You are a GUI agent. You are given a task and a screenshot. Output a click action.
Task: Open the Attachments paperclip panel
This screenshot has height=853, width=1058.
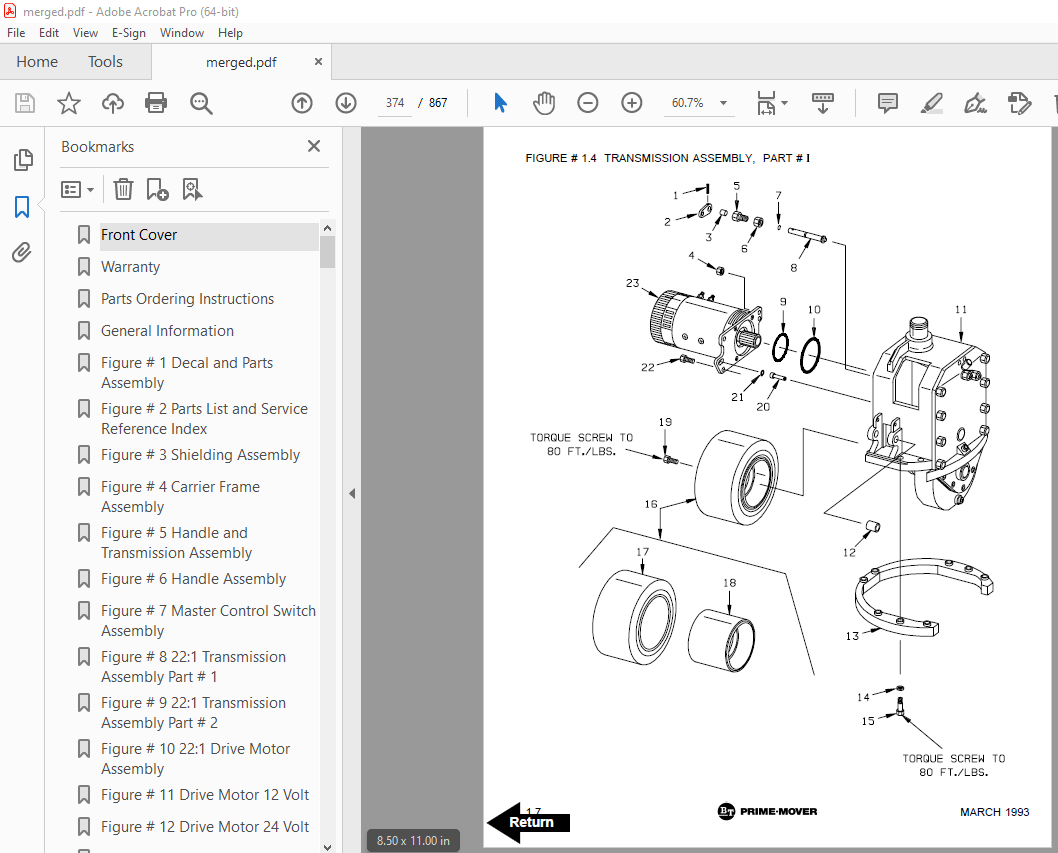22,253
